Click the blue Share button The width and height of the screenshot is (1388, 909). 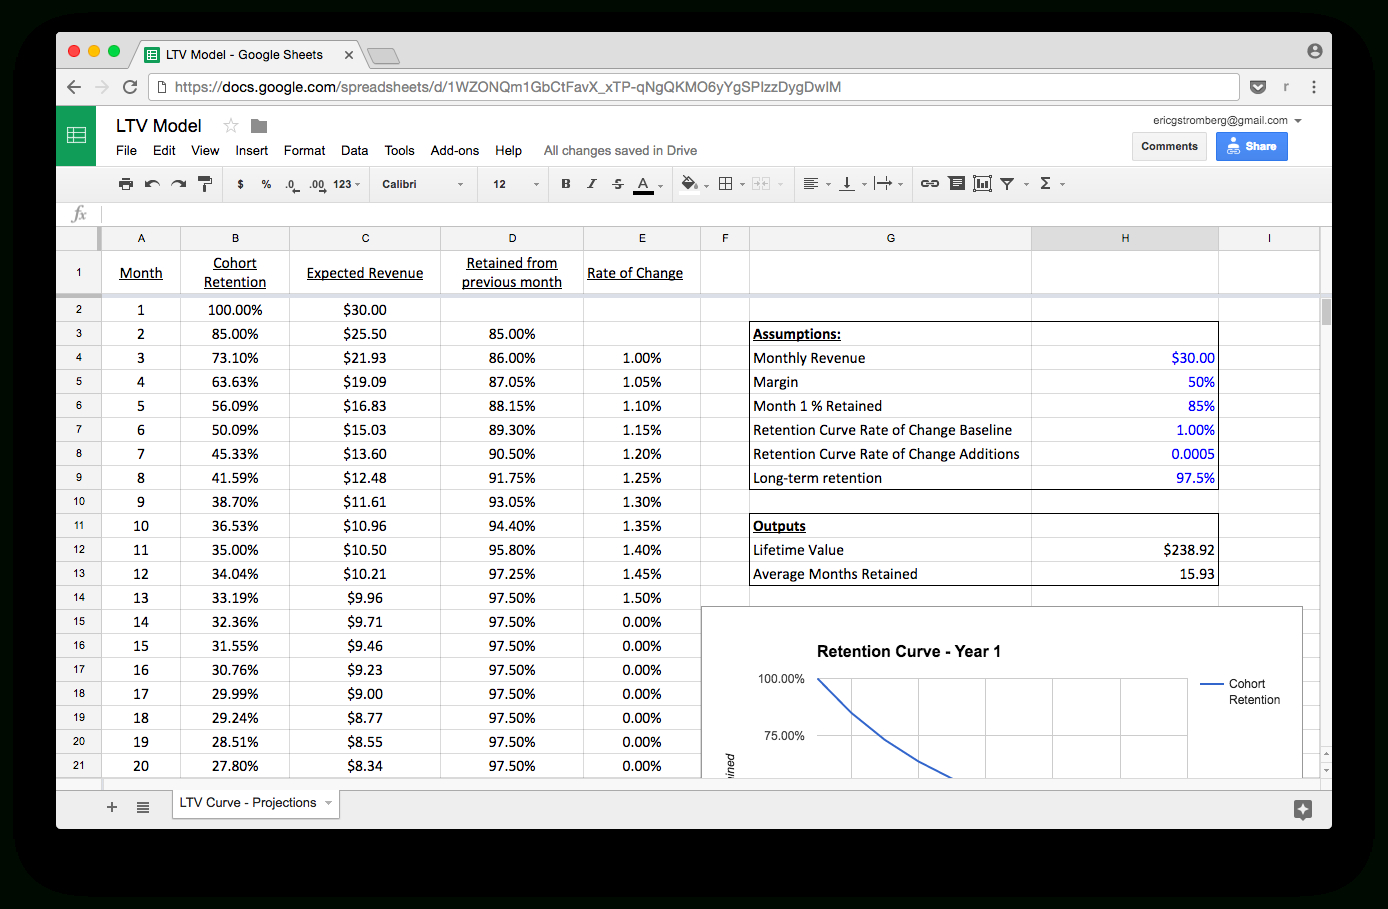click(1252, 146)
